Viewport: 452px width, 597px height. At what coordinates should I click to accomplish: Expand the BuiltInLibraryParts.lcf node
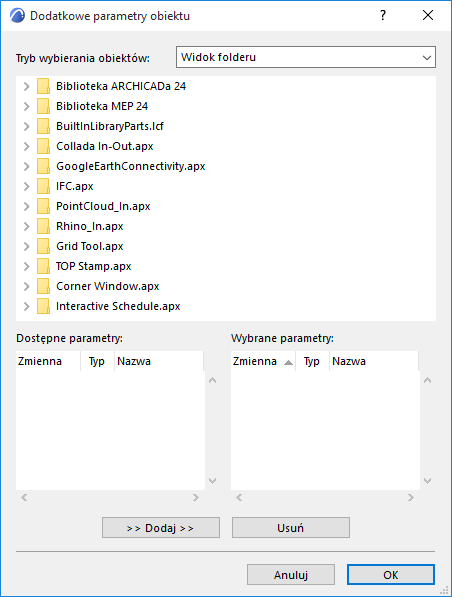pyautogui.click(x=27, y=126)
